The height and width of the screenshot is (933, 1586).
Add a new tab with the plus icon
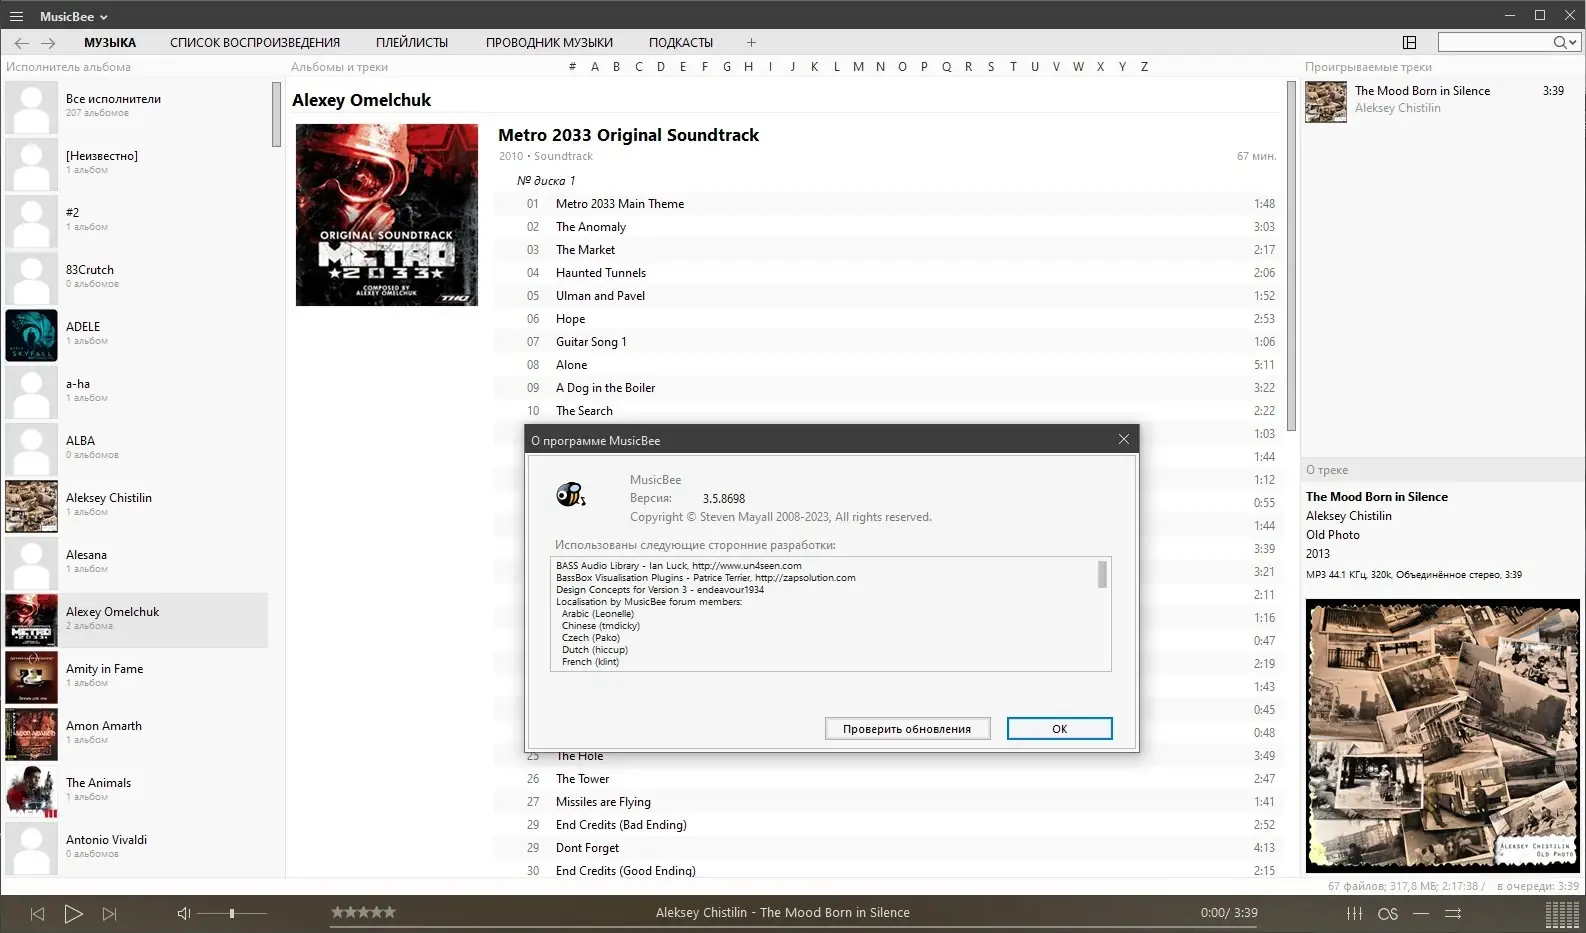751,43
